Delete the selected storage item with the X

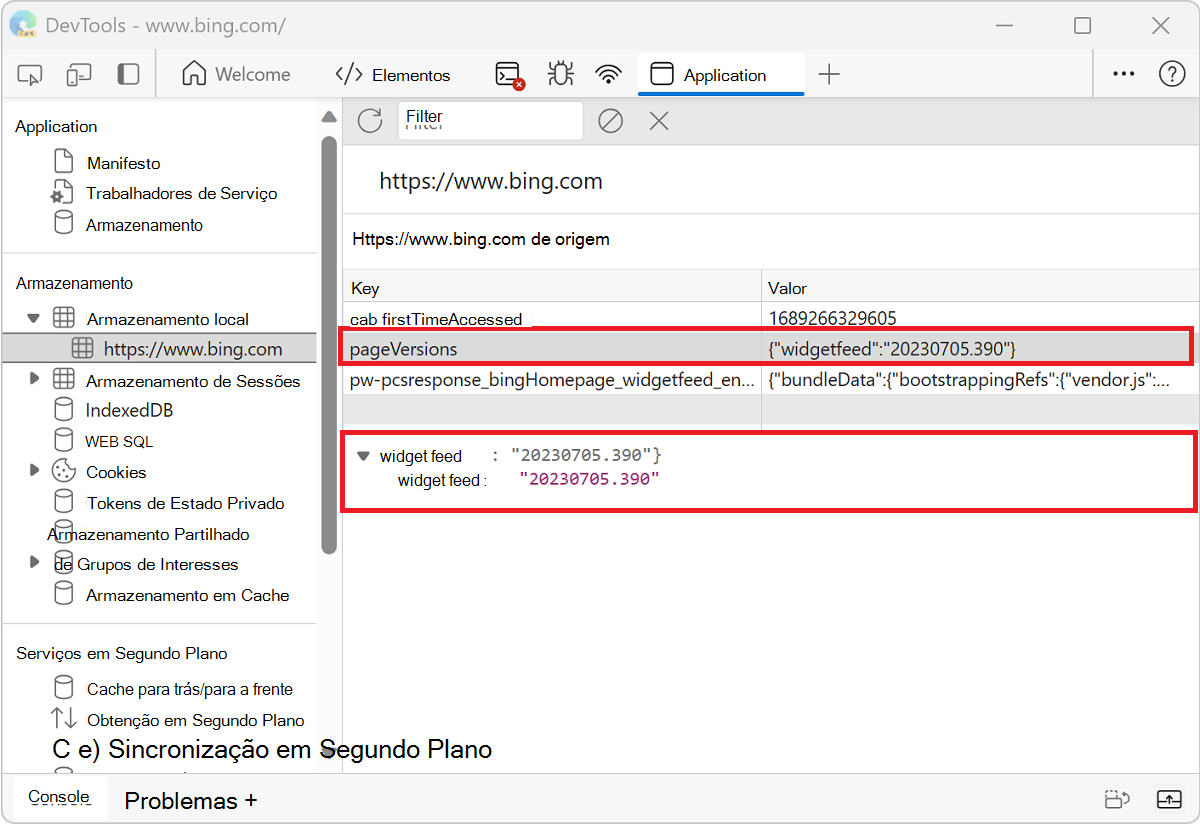point(658,120)
